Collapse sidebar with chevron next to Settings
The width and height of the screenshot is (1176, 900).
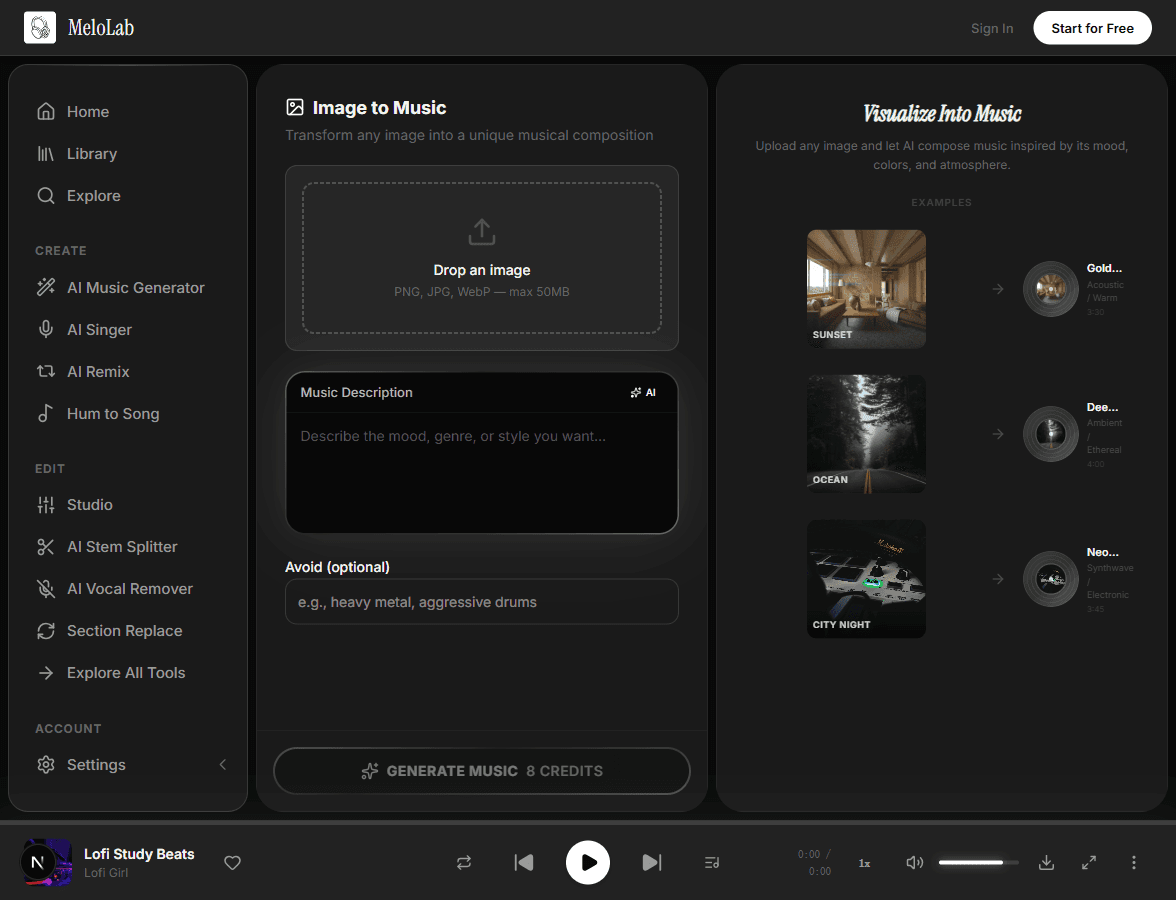tap(223, 764)
